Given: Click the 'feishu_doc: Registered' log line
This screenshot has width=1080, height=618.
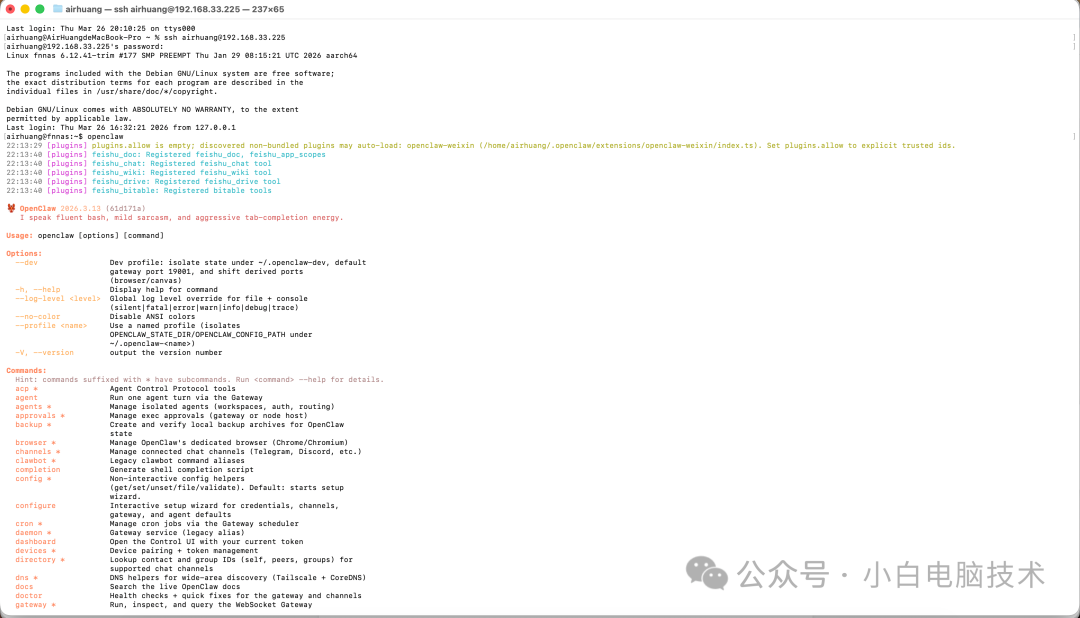Looking at the screenshot, I should point(166,154).
